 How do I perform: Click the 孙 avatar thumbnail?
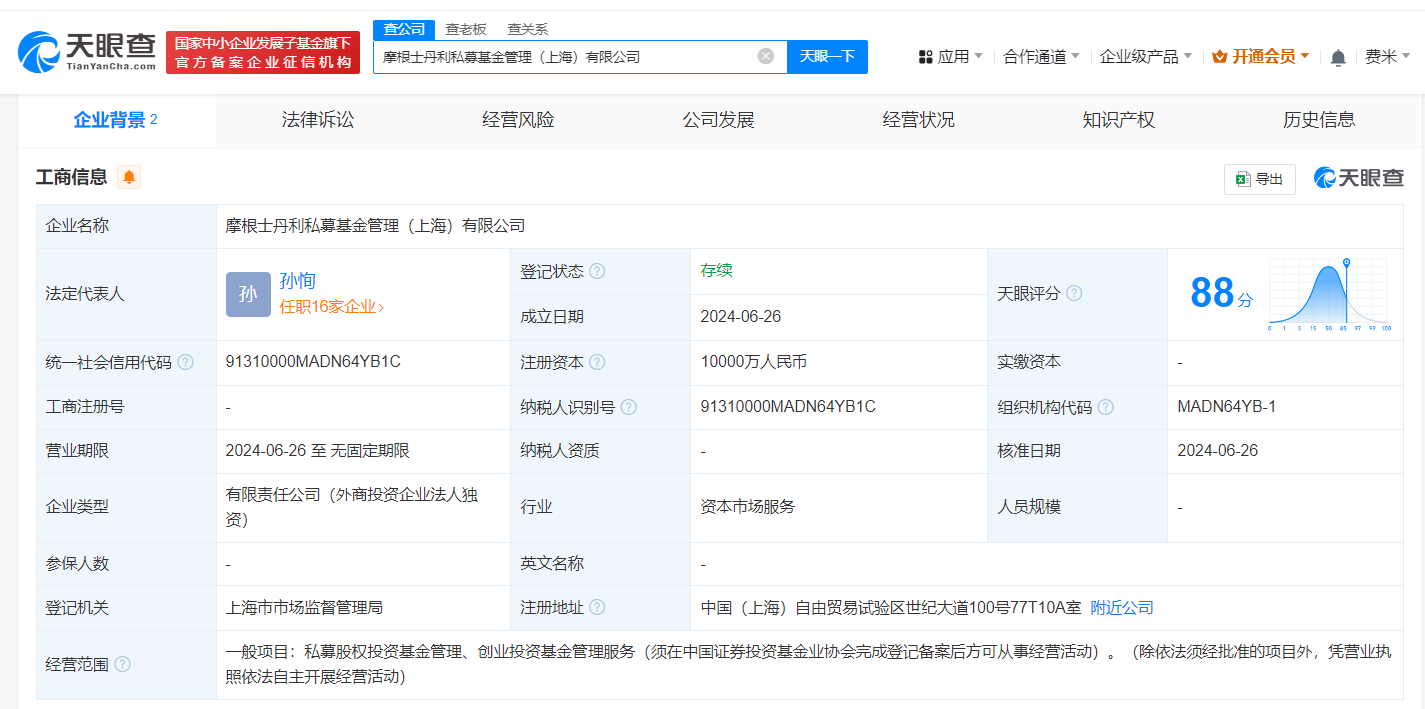248,294
